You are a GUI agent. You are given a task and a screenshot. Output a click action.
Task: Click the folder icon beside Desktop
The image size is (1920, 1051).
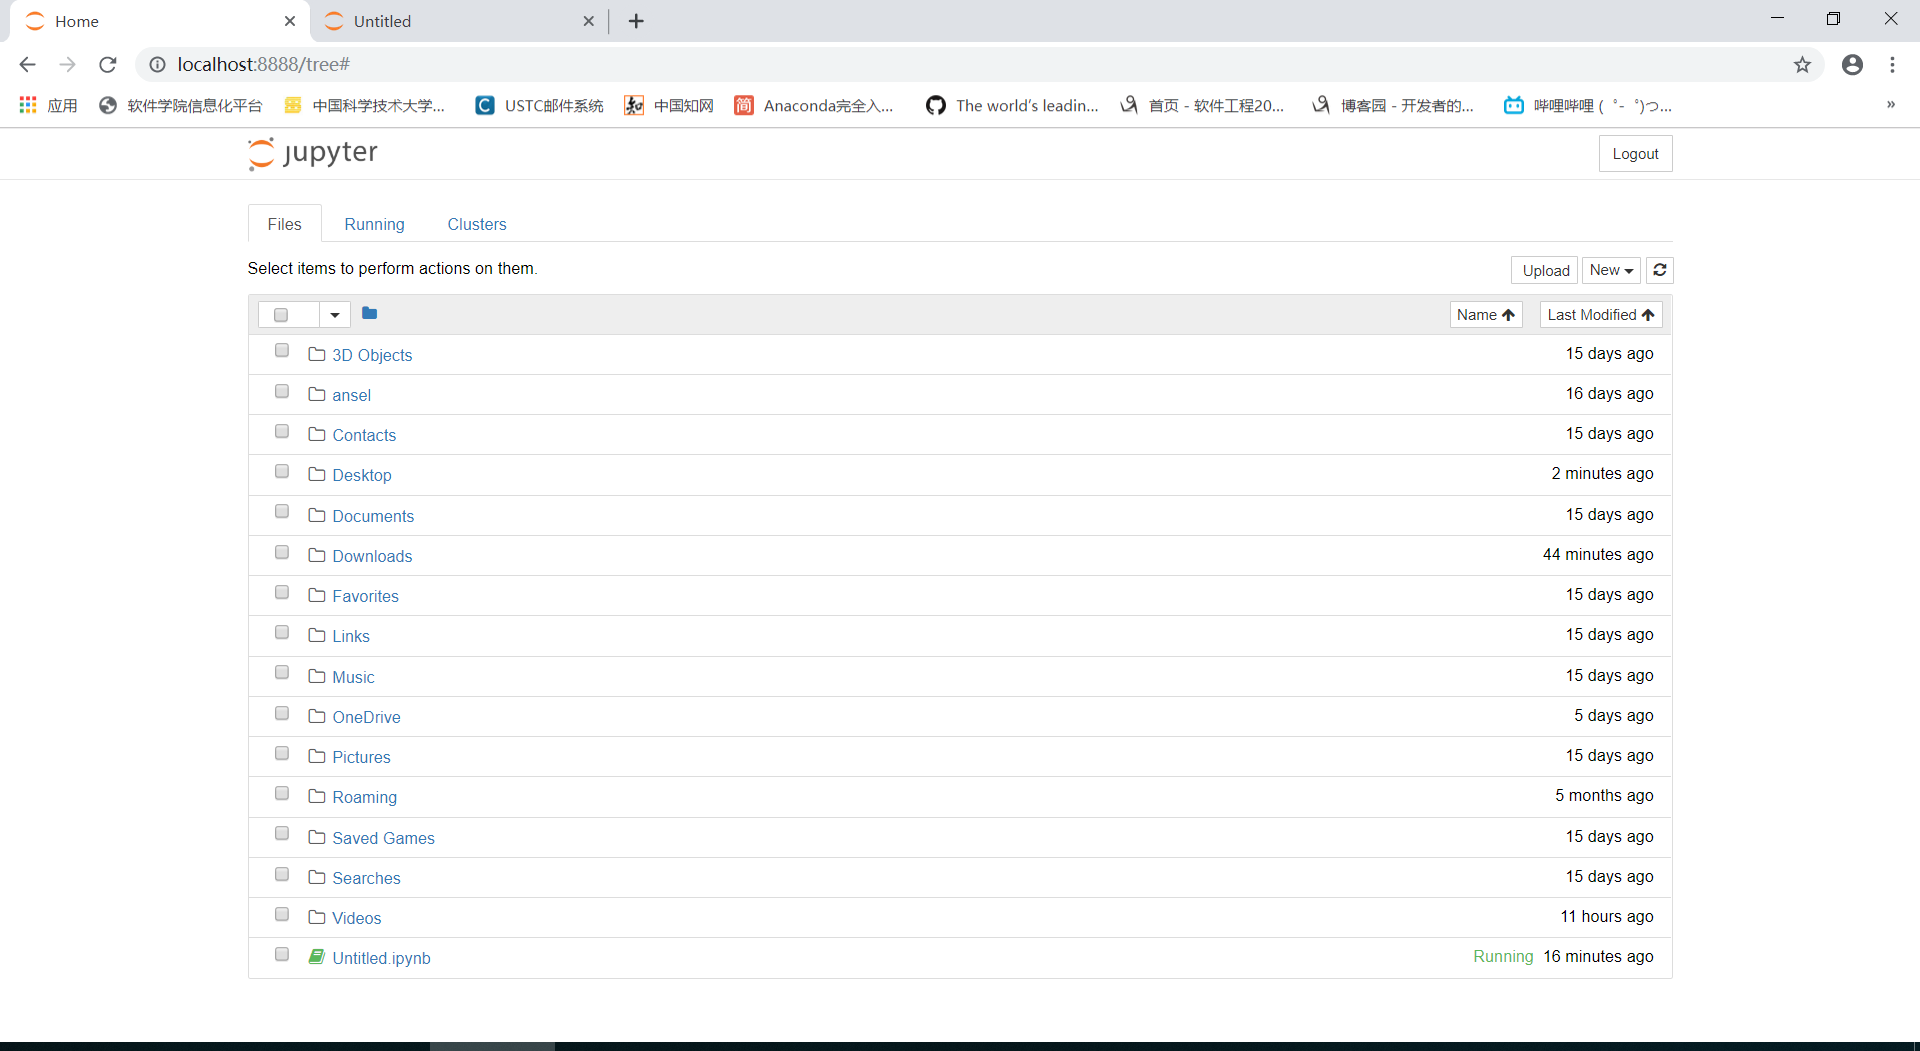tap(317, 474)
